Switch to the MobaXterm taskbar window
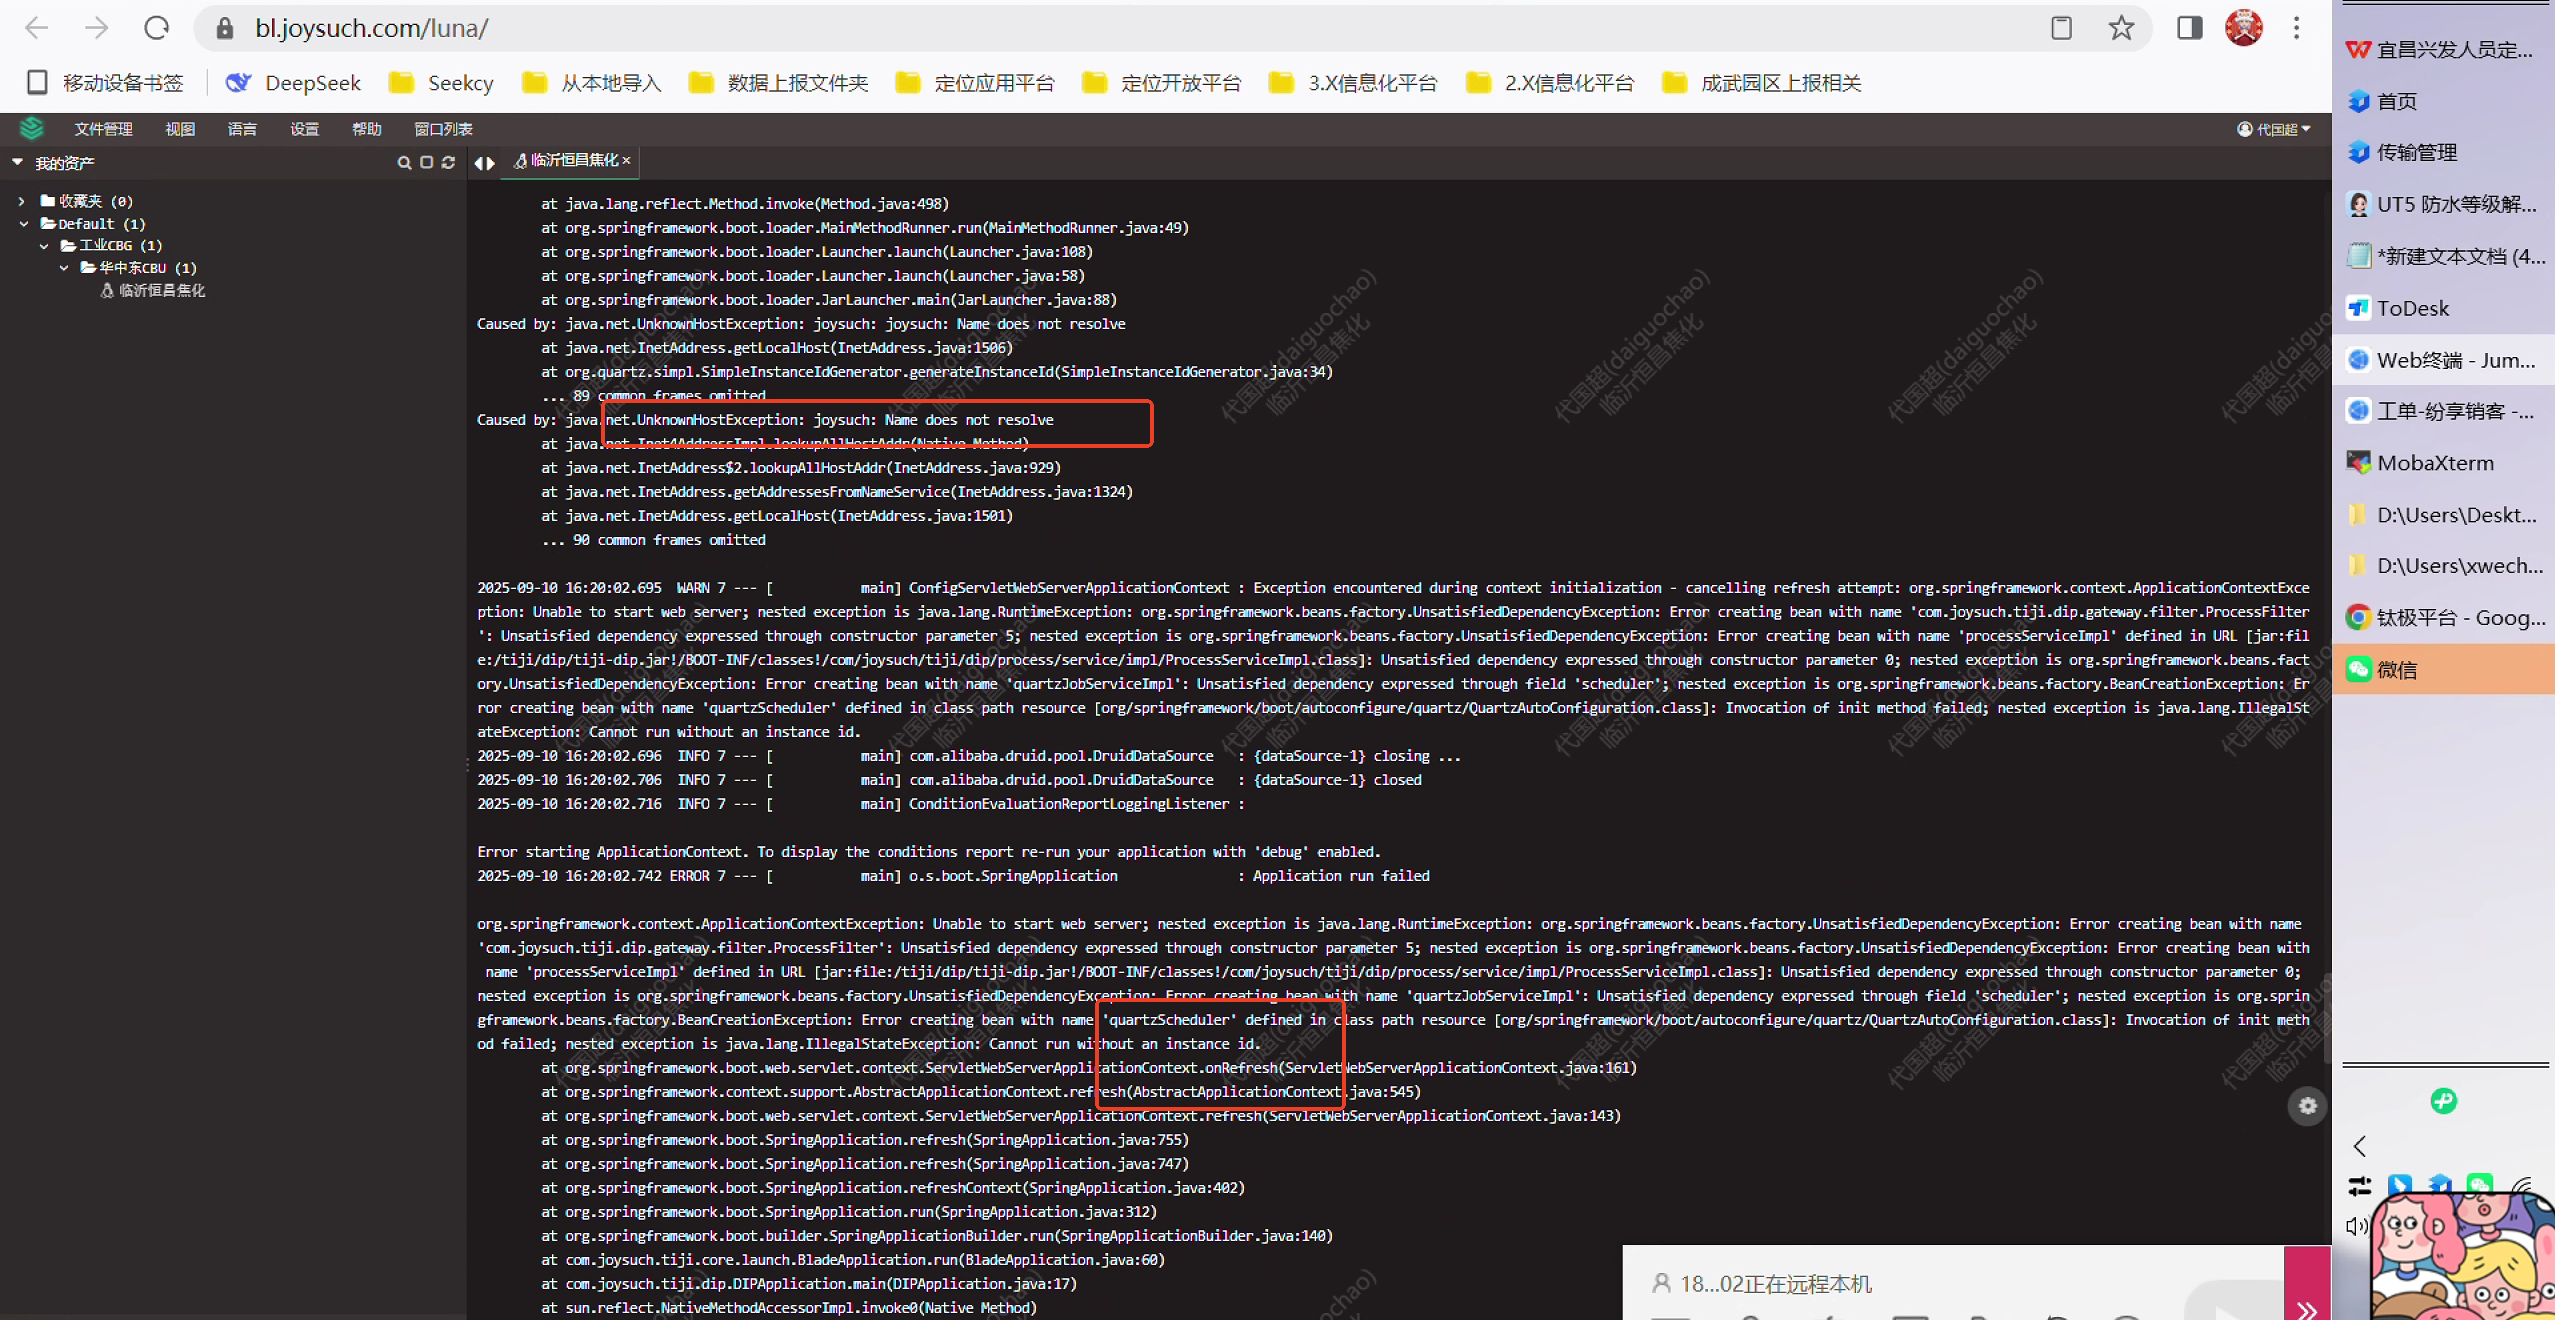This screenshot has width=2555, height=1320. click(2444, 463)
